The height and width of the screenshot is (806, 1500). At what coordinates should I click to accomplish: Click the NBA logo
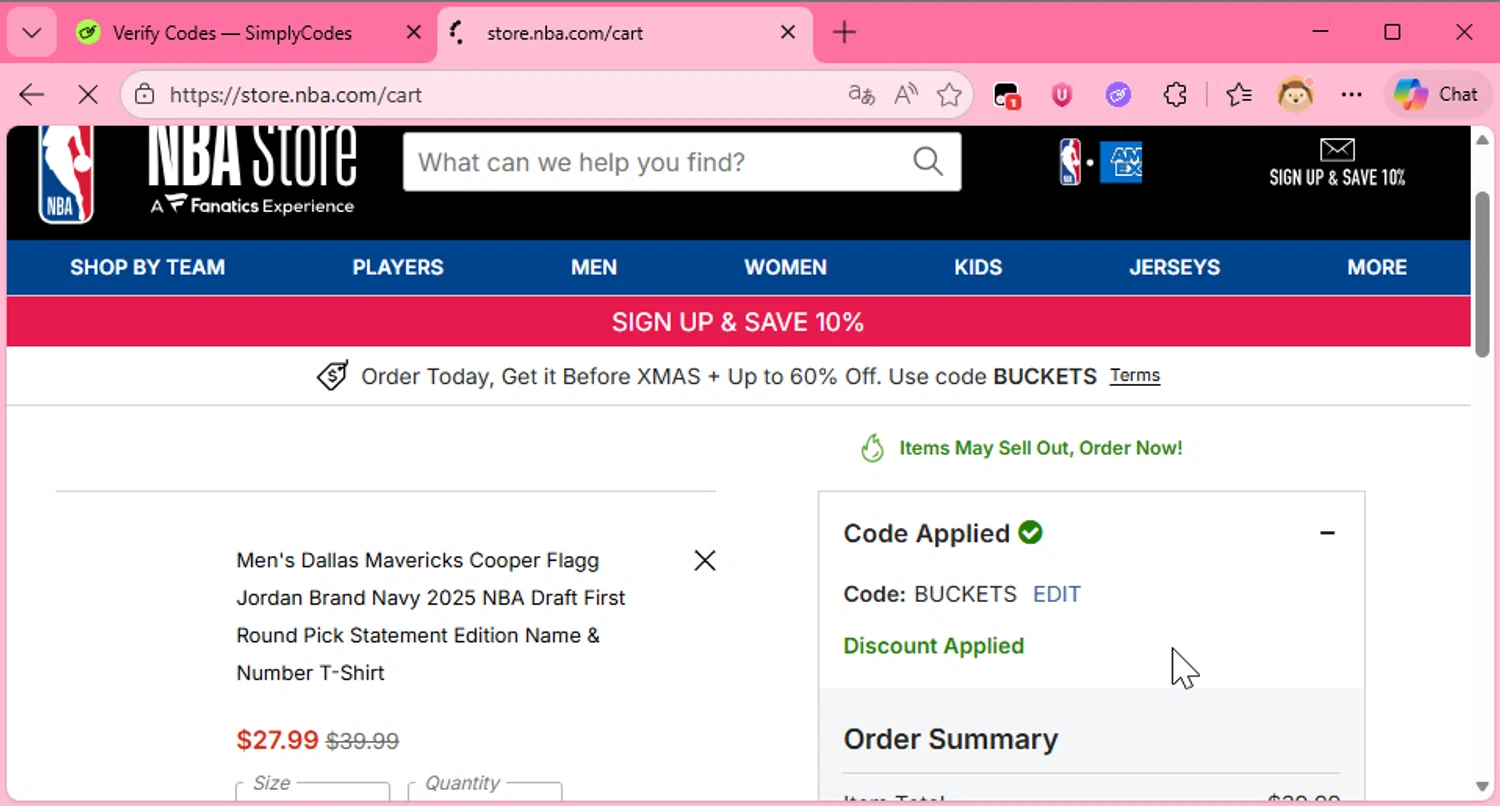tap(66, 174)
